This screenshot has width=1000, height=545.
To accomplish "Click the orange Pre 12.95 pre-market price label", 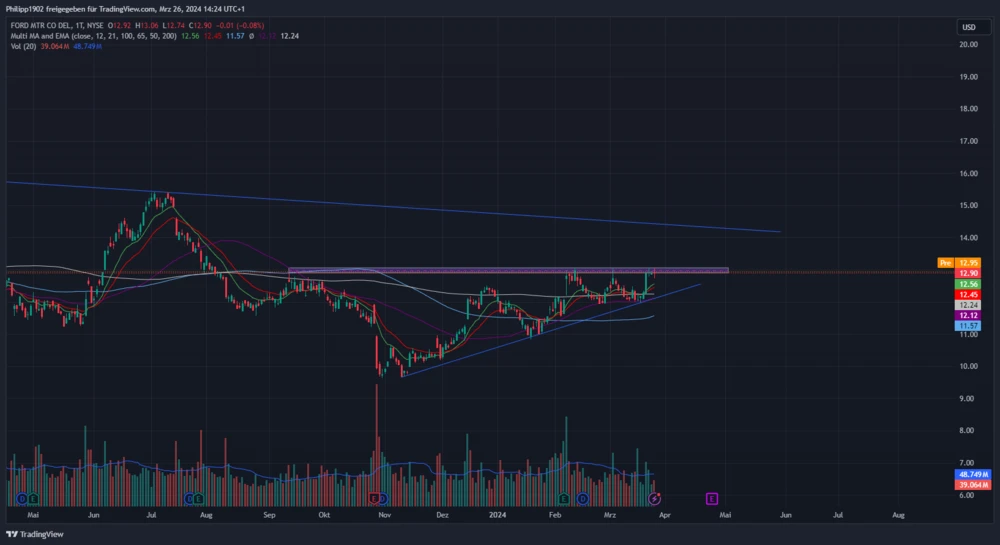I will [957, 262].
